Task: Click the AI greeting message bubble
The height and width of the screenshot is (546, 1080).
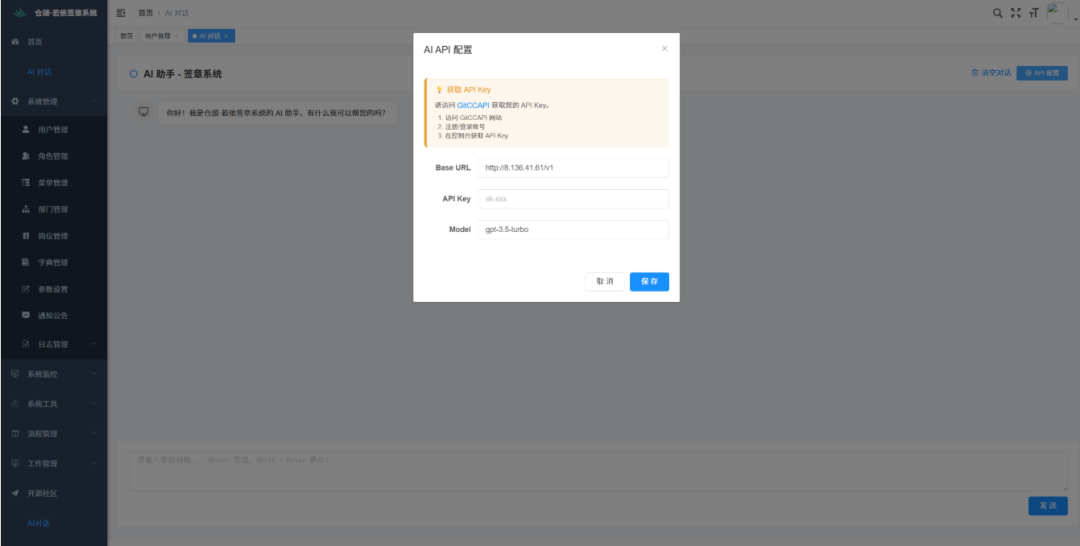Action: (278, 113)
